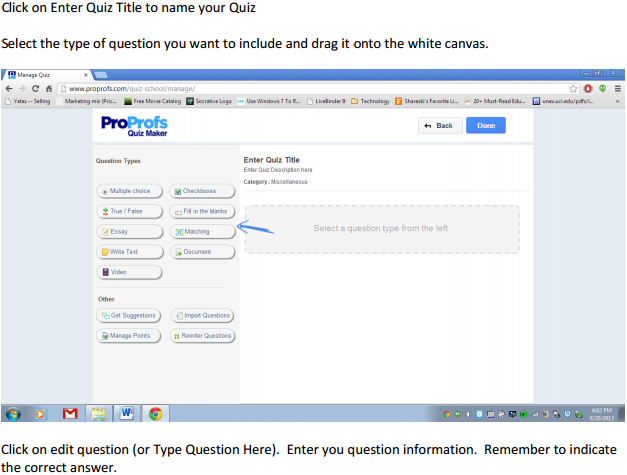Click Manage Points button
The image size is (627, 475).
click(x=128, y=336)
